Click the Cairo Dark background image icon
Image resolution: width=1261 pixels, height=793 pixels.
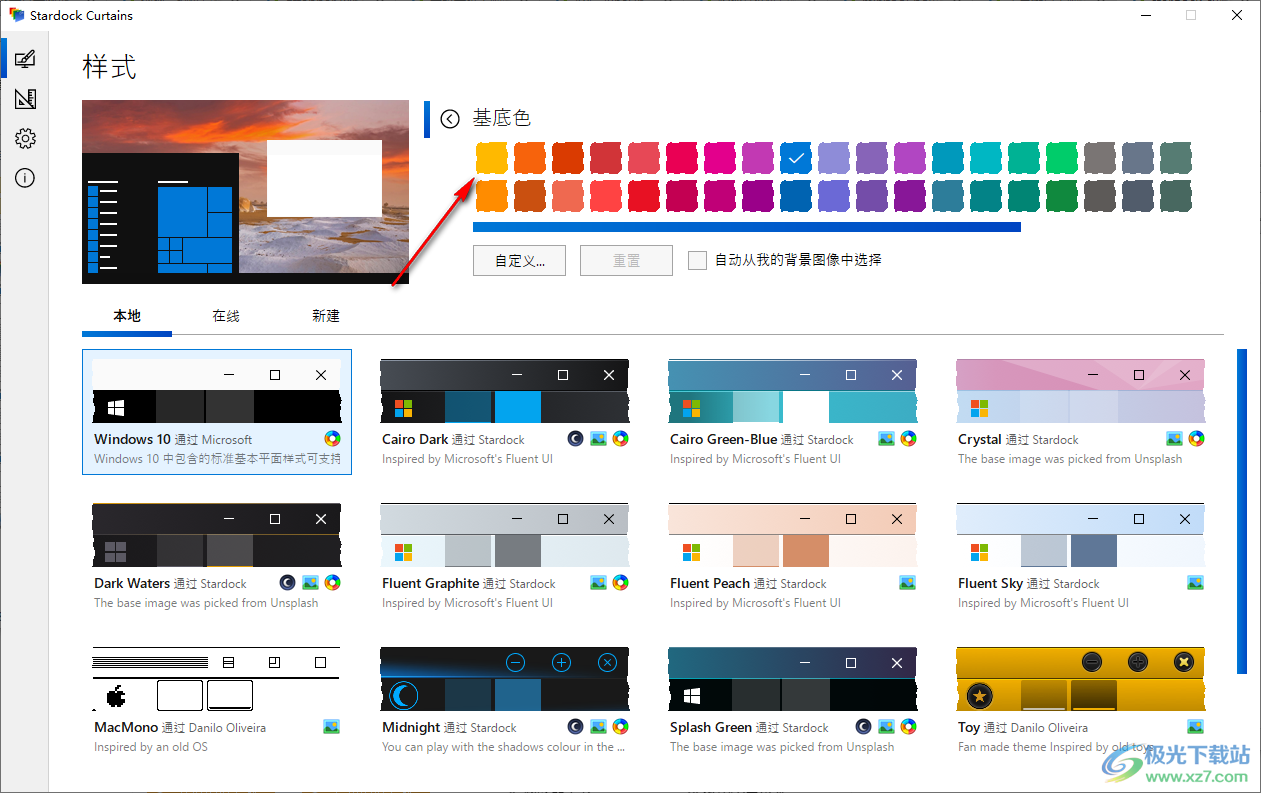tap(598, 438)
